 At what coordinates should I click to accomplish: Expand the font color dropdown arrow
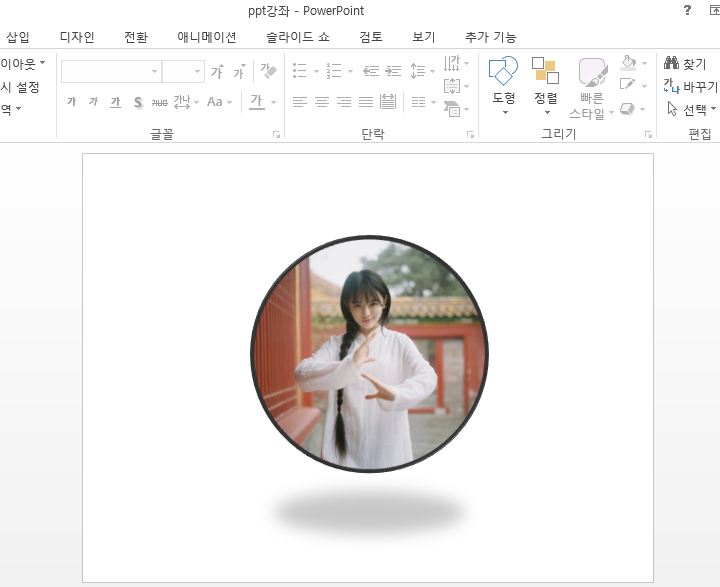point(273,102)
